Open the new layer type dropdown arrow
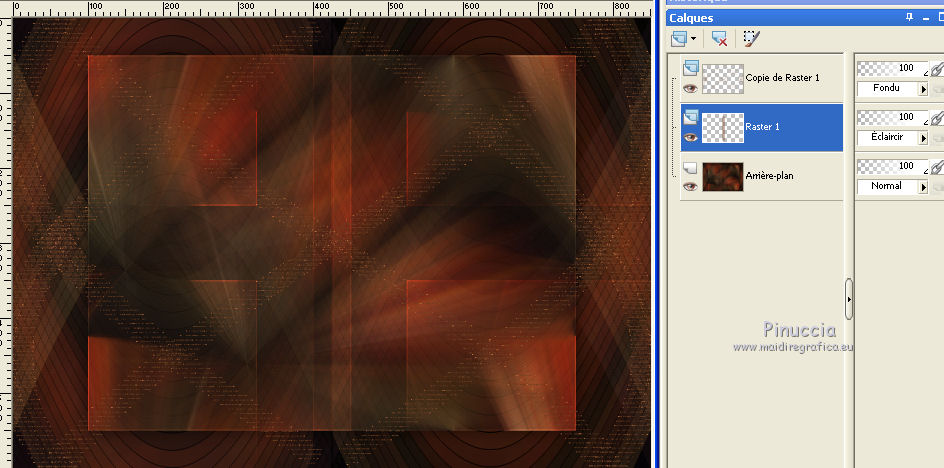Image resolution: width=944 pixels, height=468 pixels. [694, 39]
